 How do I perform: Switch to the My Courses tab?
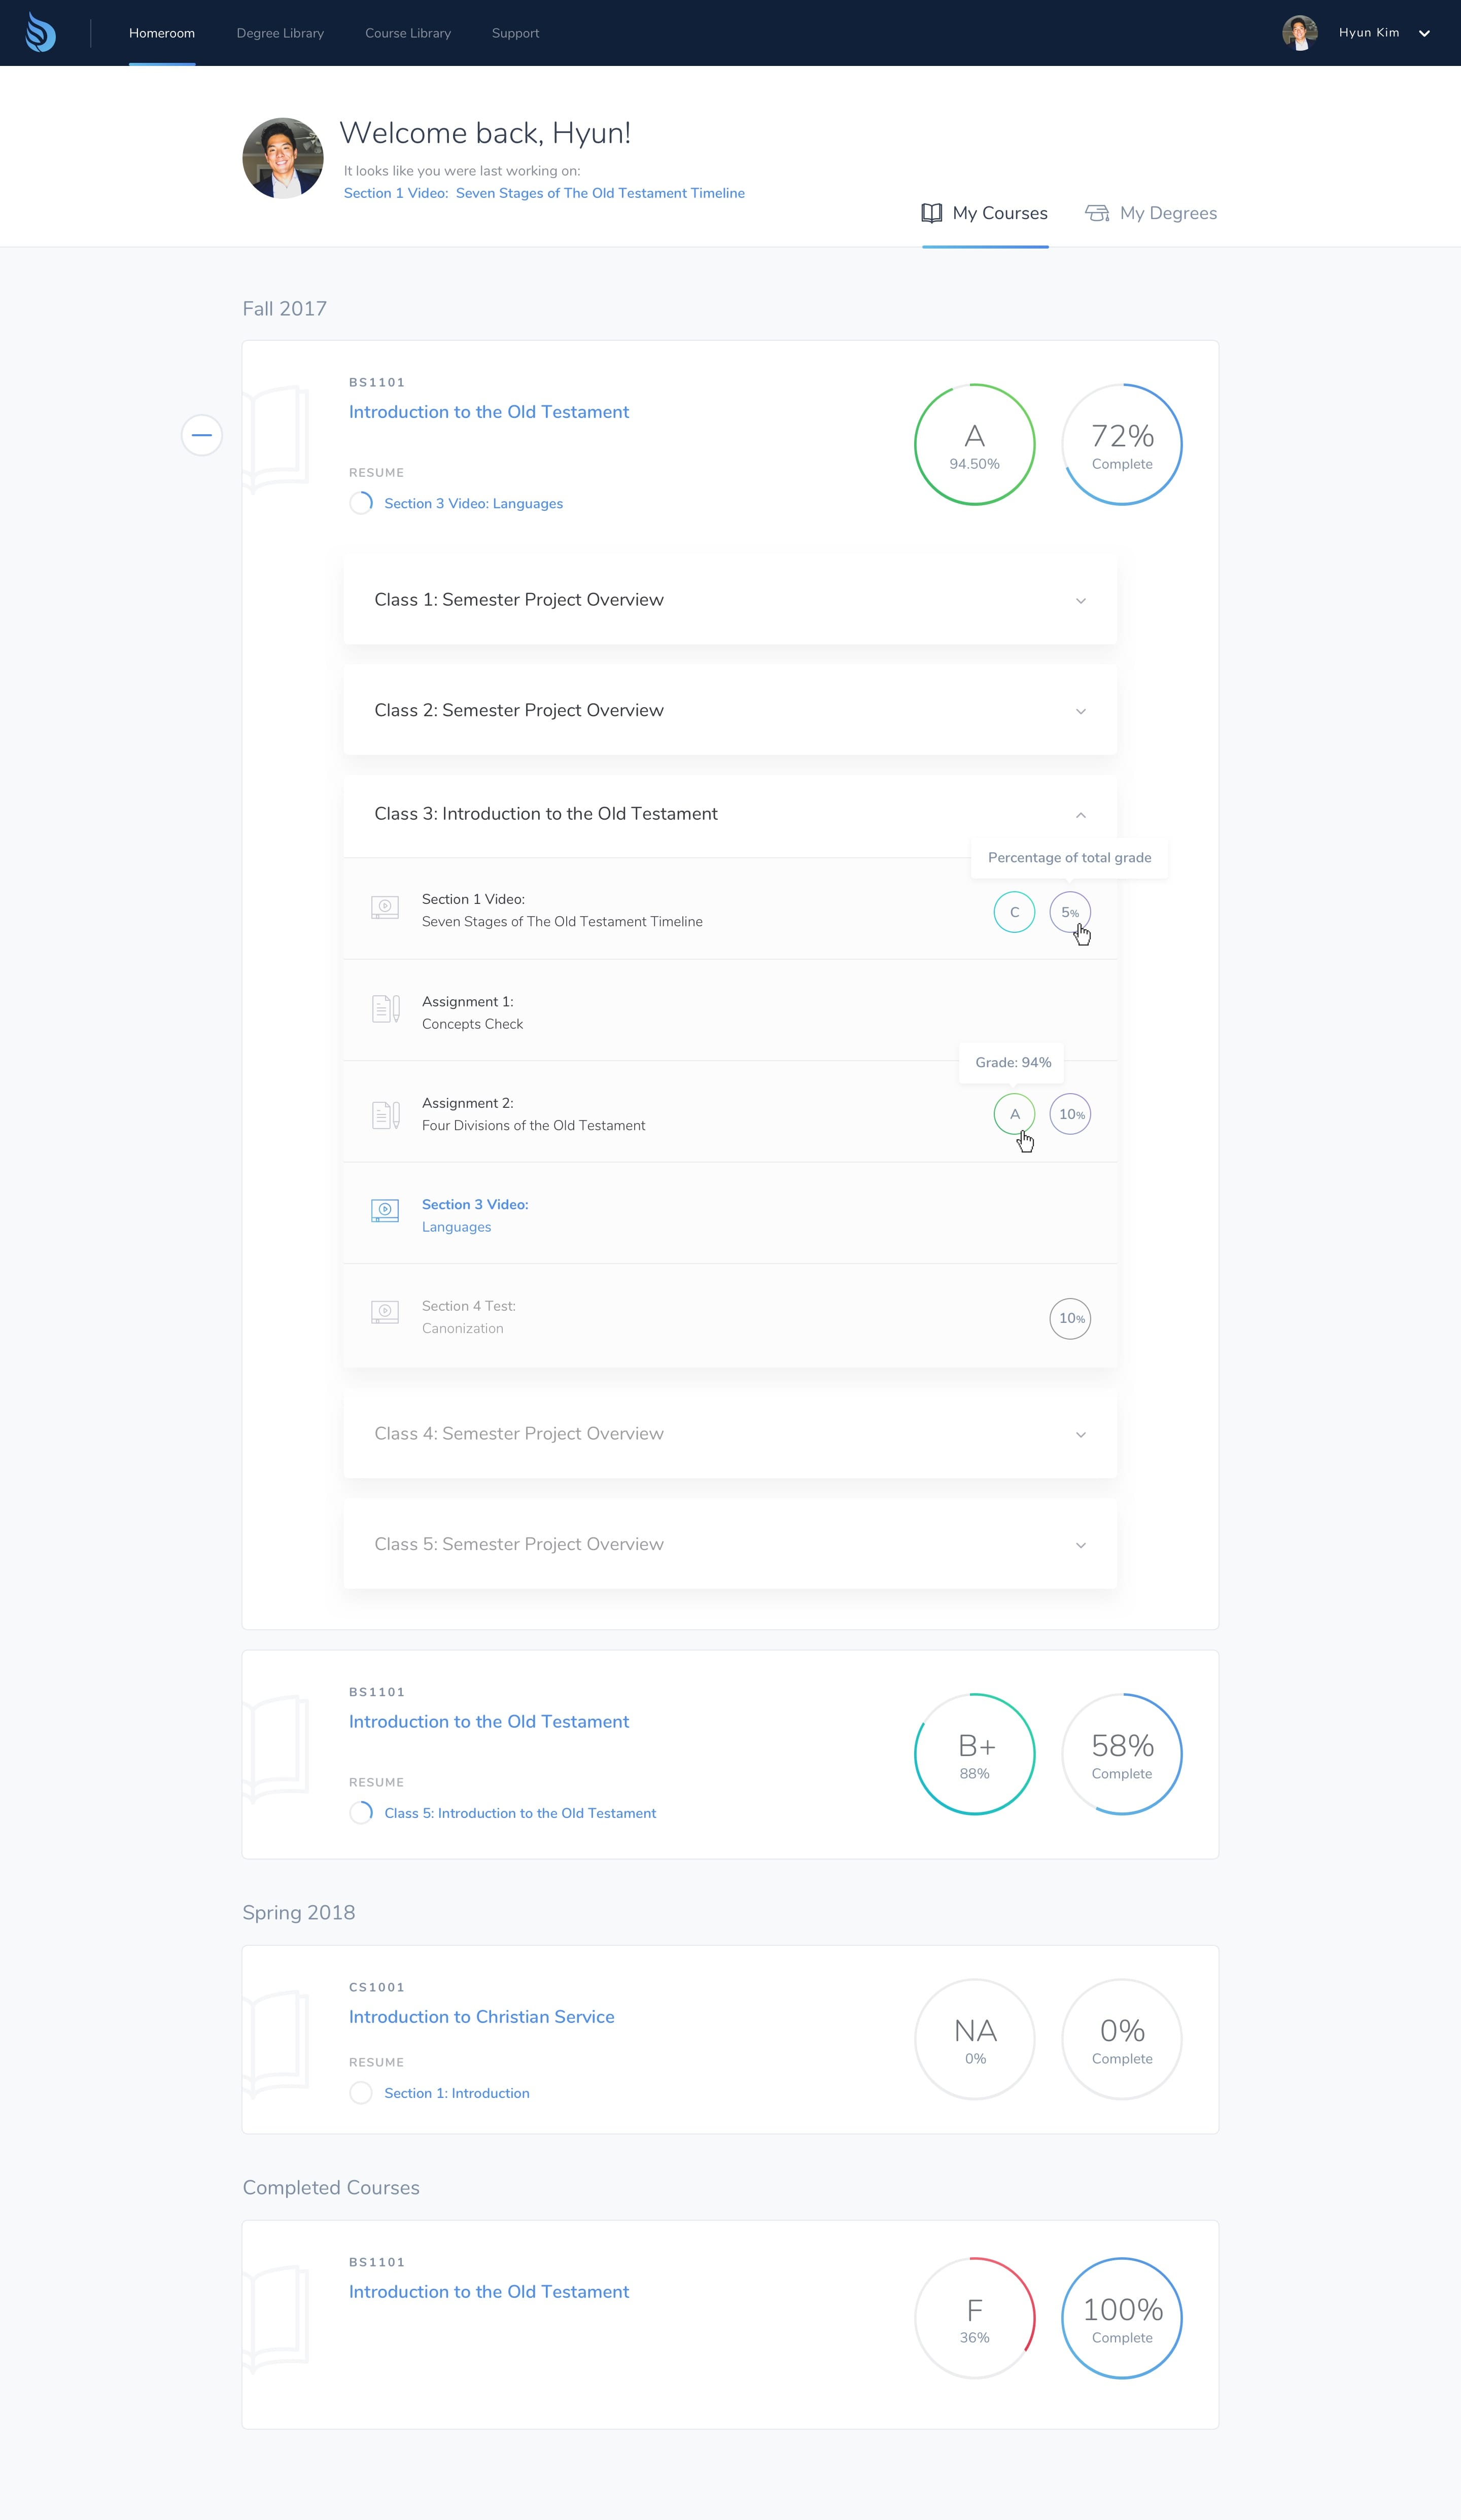point(985,213)
